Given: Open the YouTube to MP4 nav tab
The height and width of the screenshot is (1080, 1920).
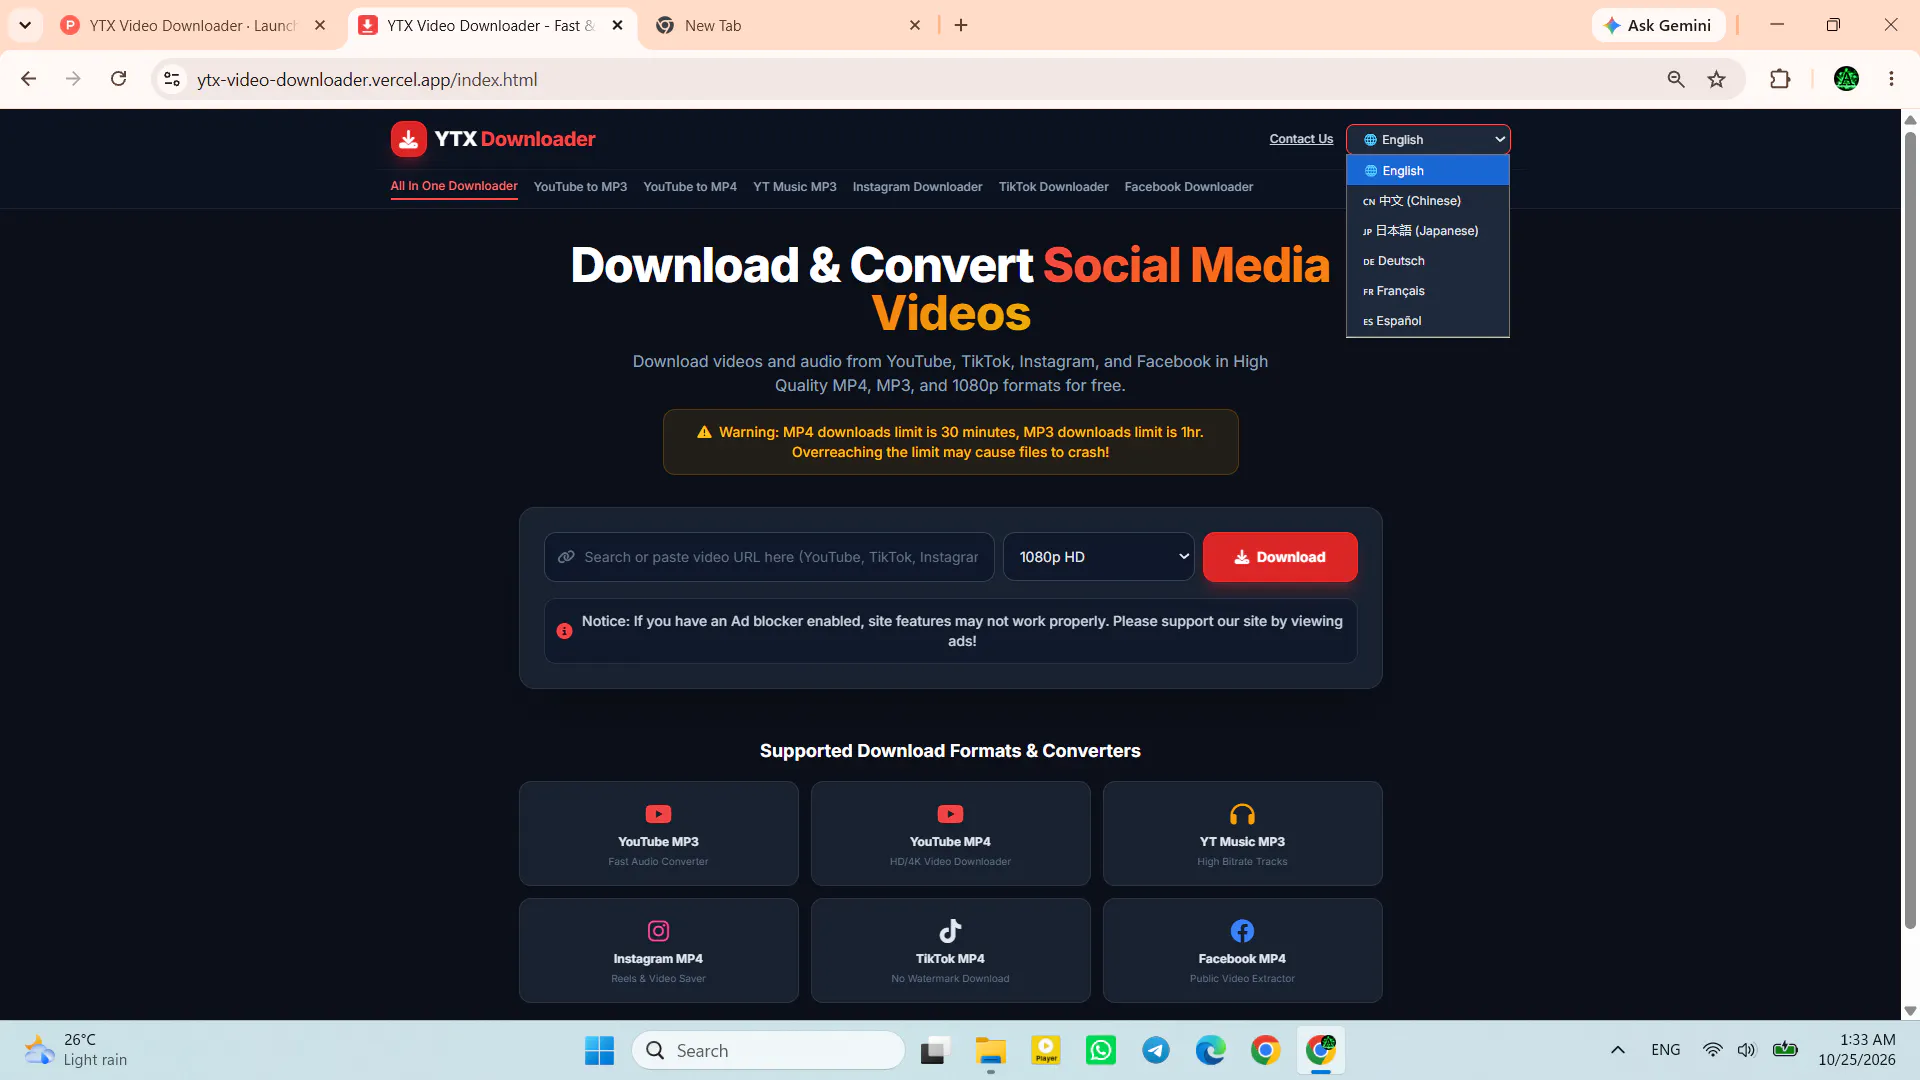Looking at the screenshot, I should (x=690, y=187).
